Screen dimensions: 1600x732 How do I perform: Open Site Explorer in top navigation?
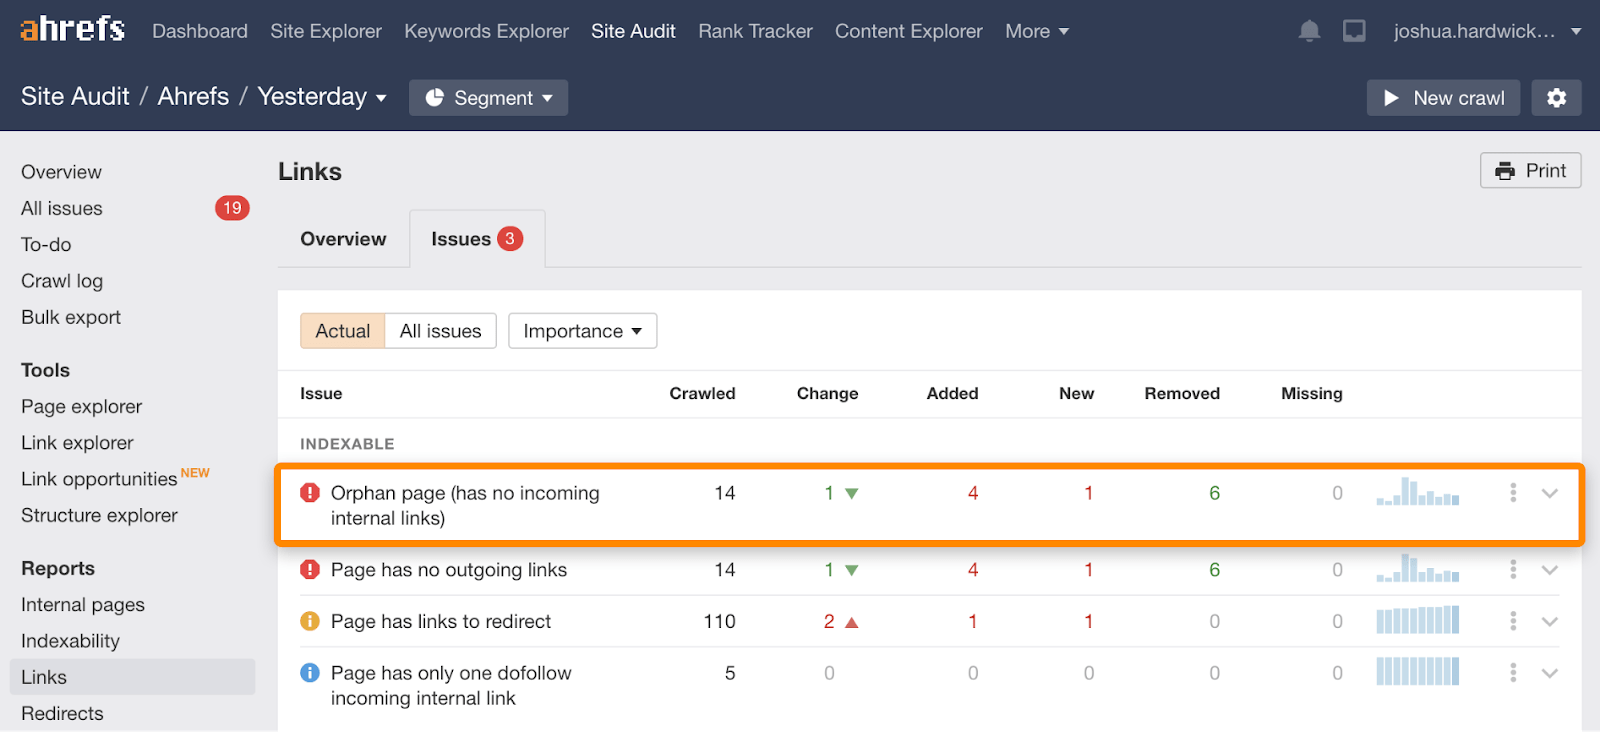point(326,31)
